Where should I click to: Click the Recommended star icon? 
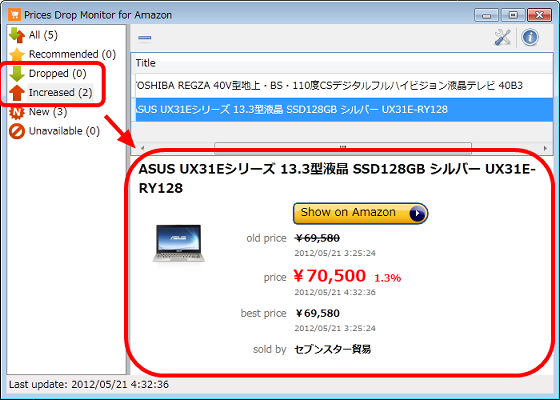(17, 54)
